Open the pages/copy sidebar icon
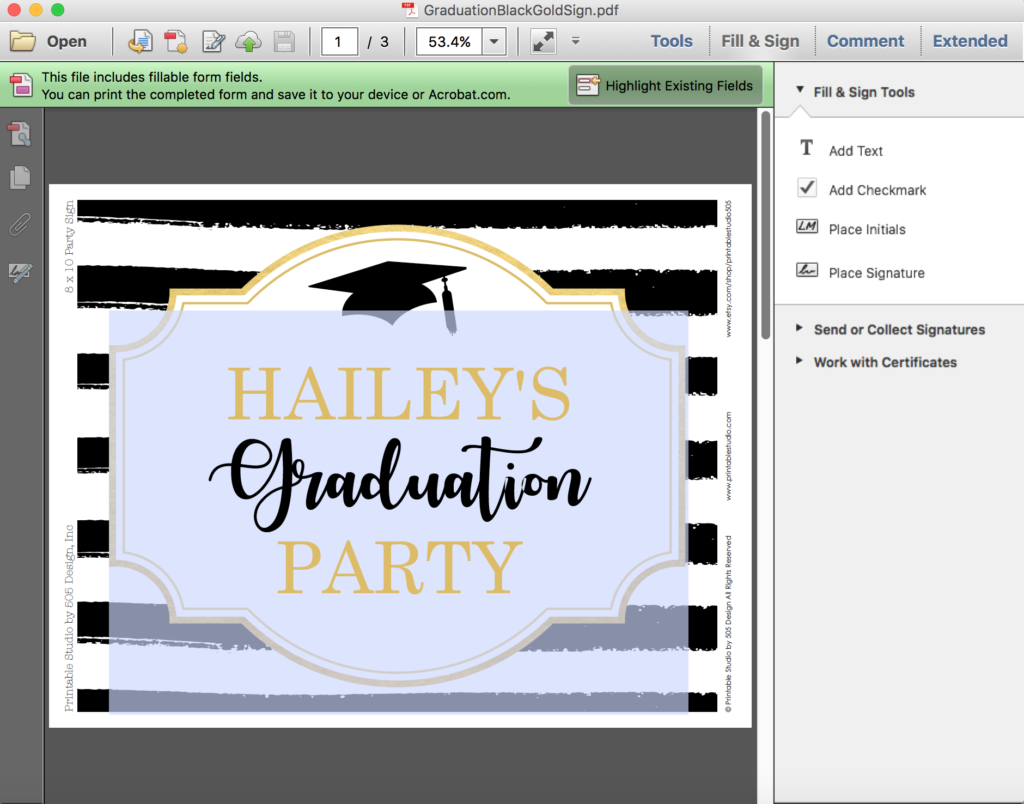The height and width of the screenshot is (804, 1024). 20,178
